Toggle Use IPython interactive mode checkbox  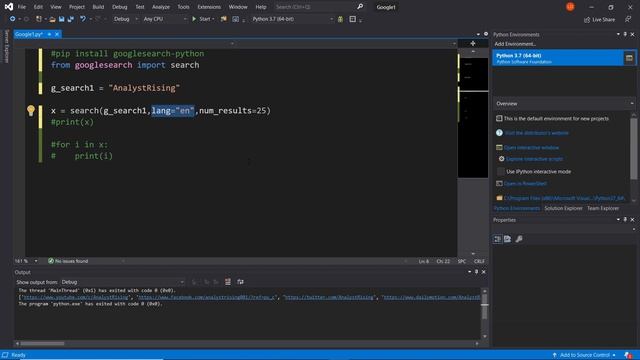point(500,171)
